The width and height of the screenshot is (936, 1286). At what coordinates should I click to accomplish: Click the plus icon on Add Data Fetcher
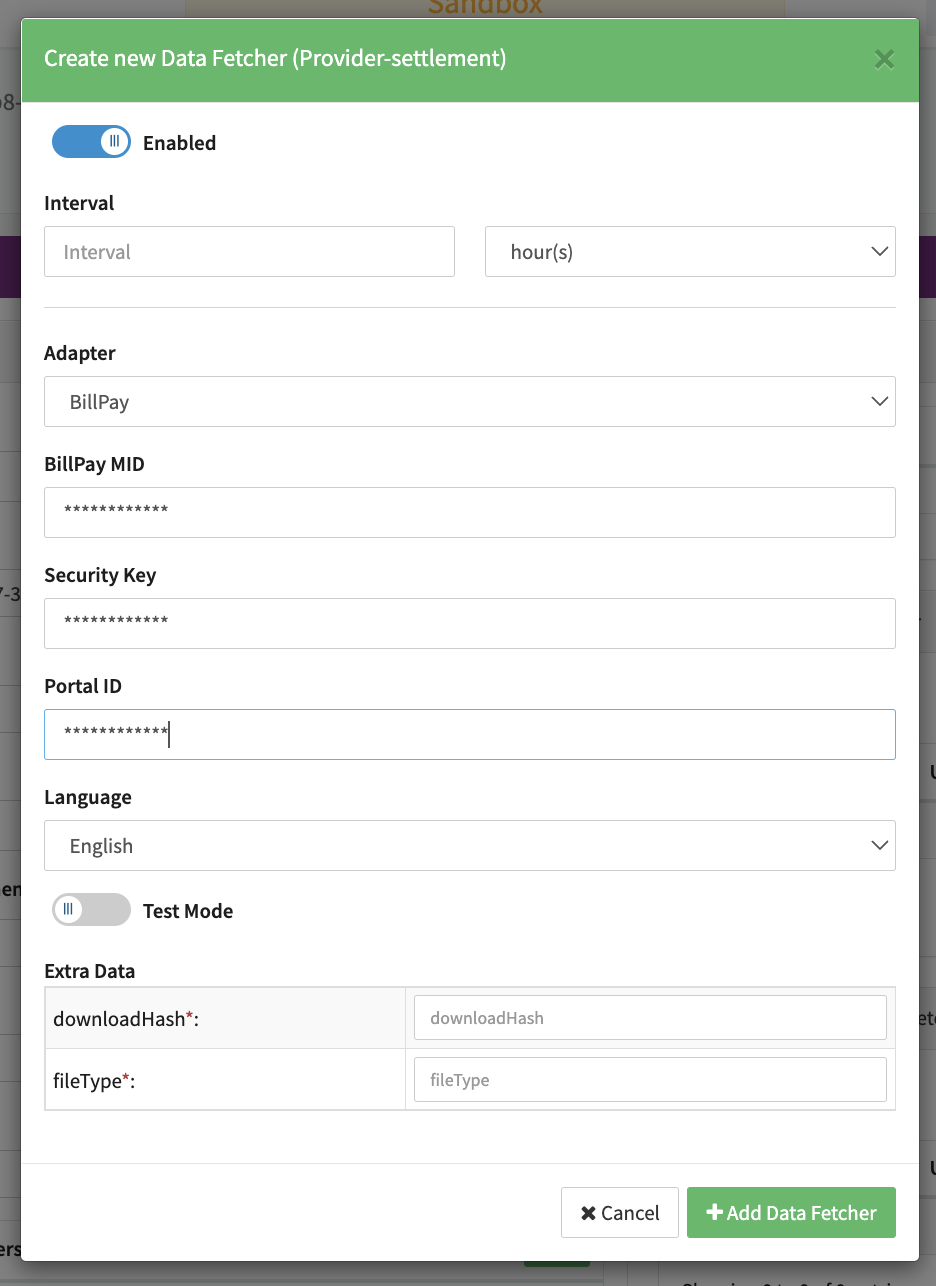coord(714,1213)
